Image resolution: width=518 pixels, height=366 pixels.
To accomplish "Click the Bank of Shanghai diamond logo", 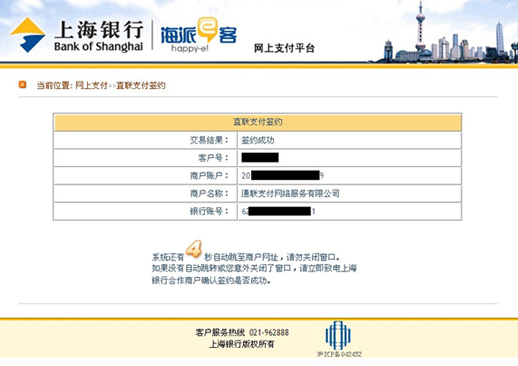I will click(x=28, y=35).
